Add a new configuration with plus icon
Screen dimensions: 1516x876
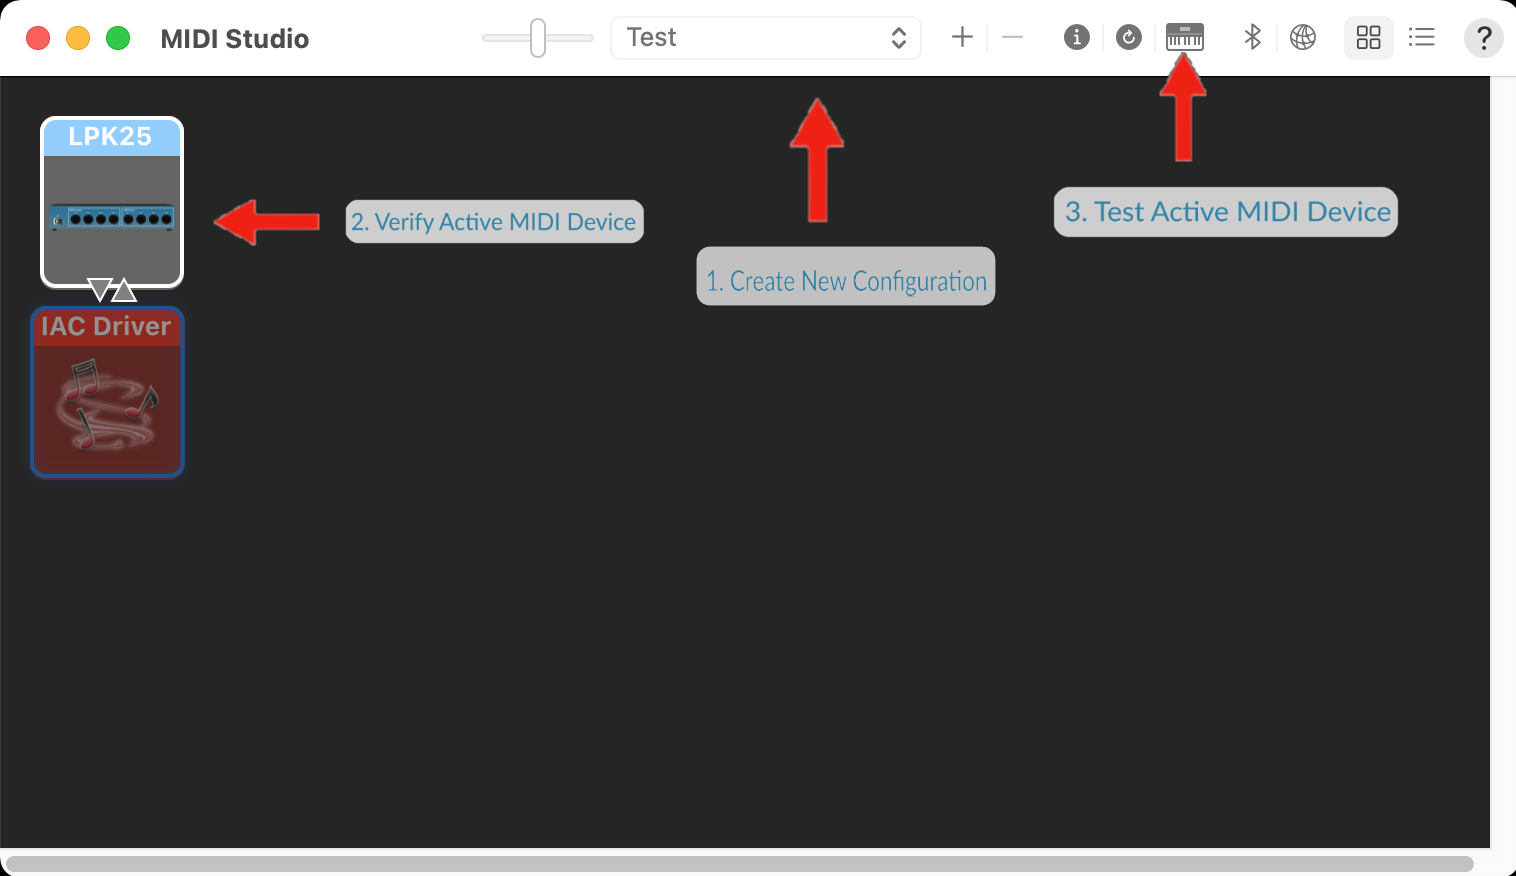(x=961, y=37)
